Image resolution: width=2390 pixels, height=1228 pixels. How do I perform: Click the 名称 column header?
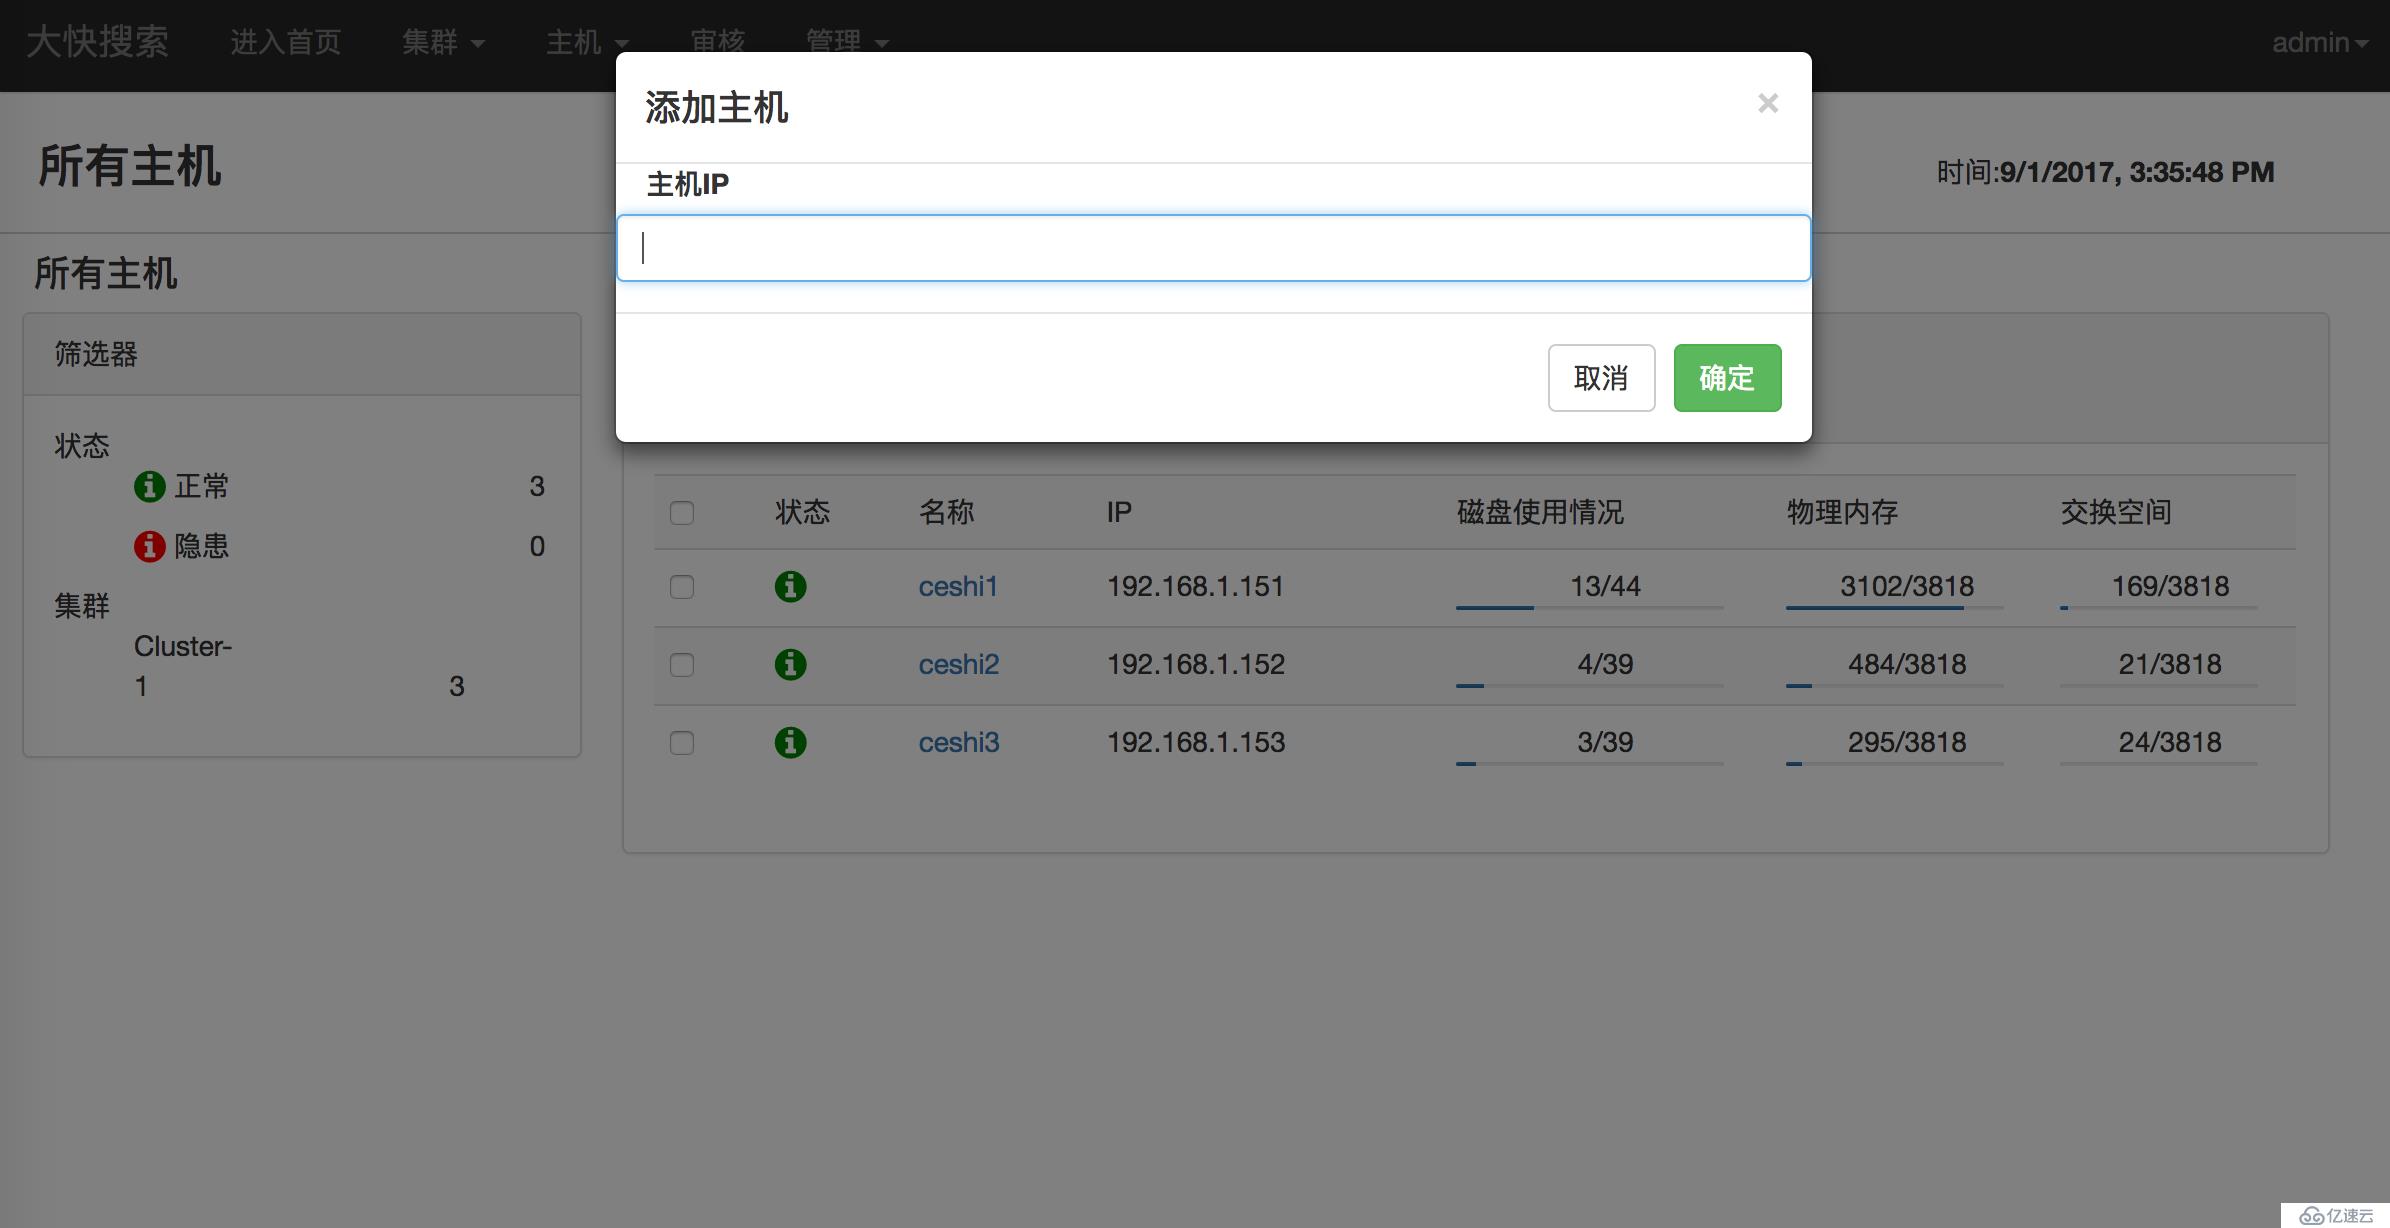coord(946,512)
